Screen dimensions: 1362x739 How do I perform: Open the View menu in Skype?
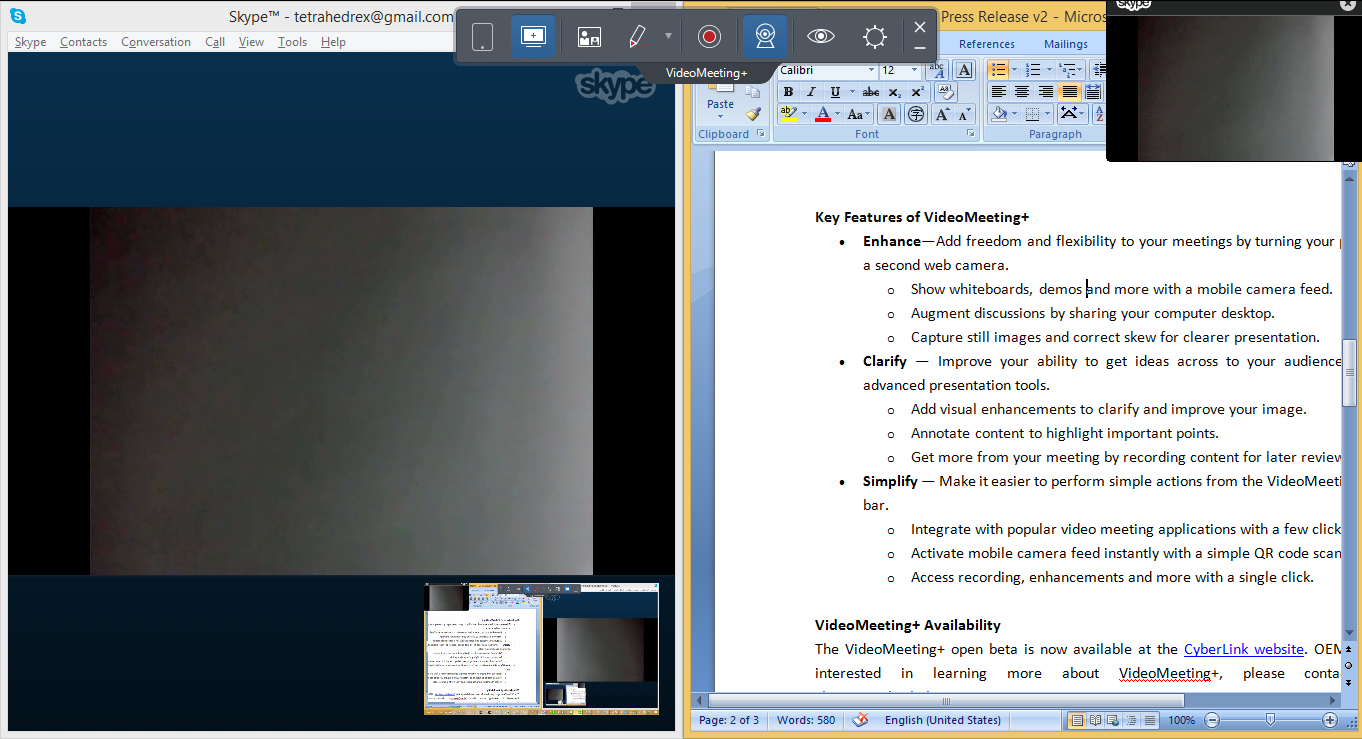coord(251,42)
